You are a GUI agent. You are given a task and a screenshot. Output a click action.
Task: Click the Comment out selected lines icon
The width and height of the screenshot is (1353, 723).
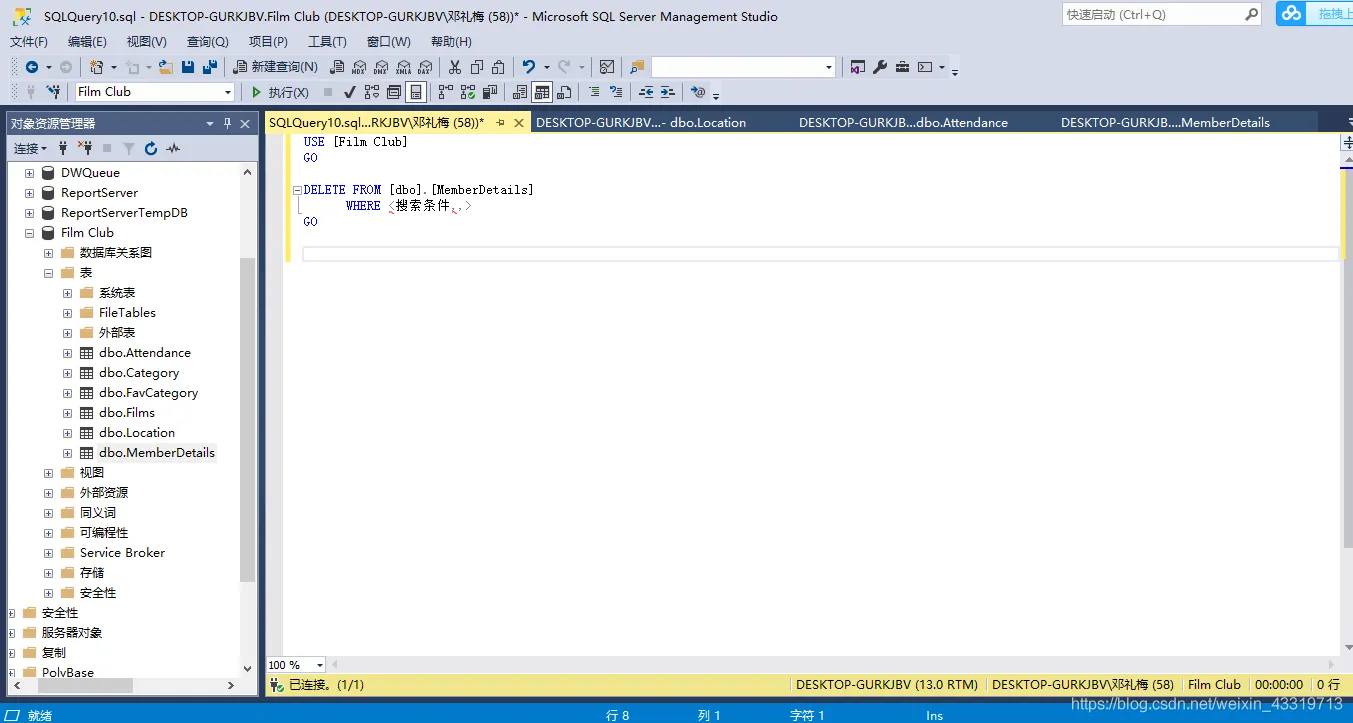(x=594, y=92)
